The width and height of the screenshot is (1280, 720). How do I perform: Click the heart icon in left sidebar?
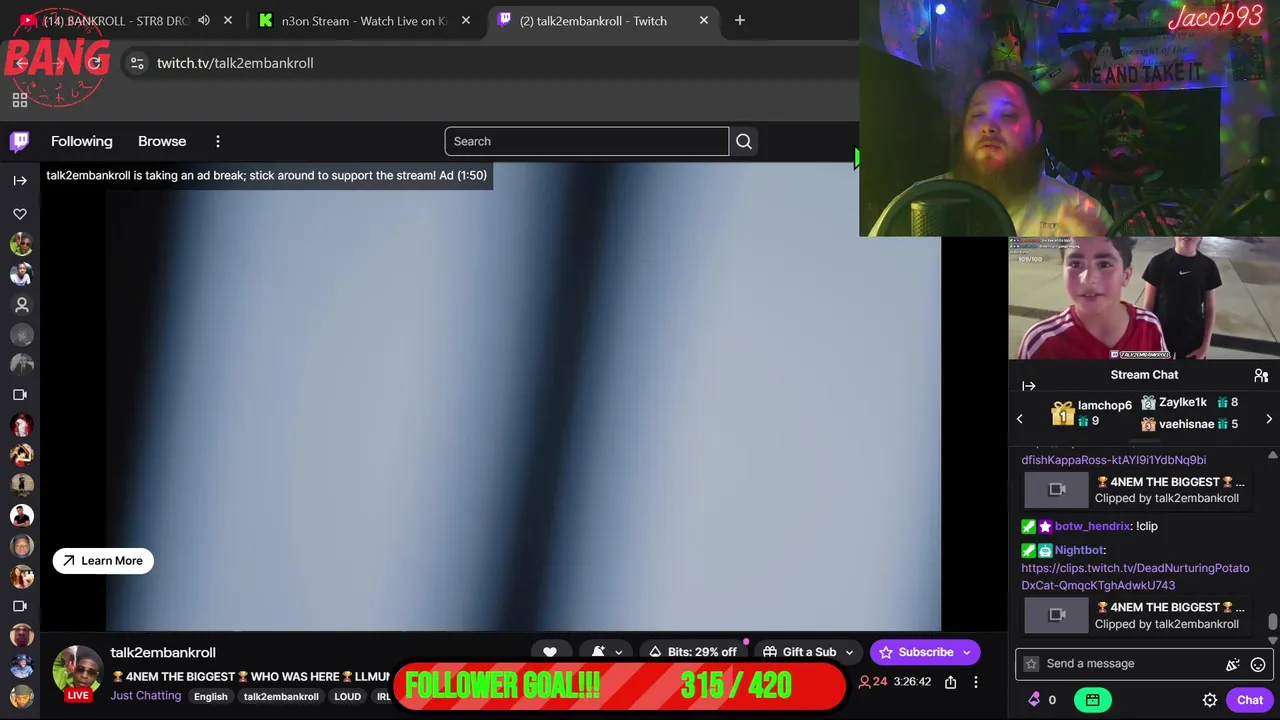pyautogui.click(x=20, y=214)
